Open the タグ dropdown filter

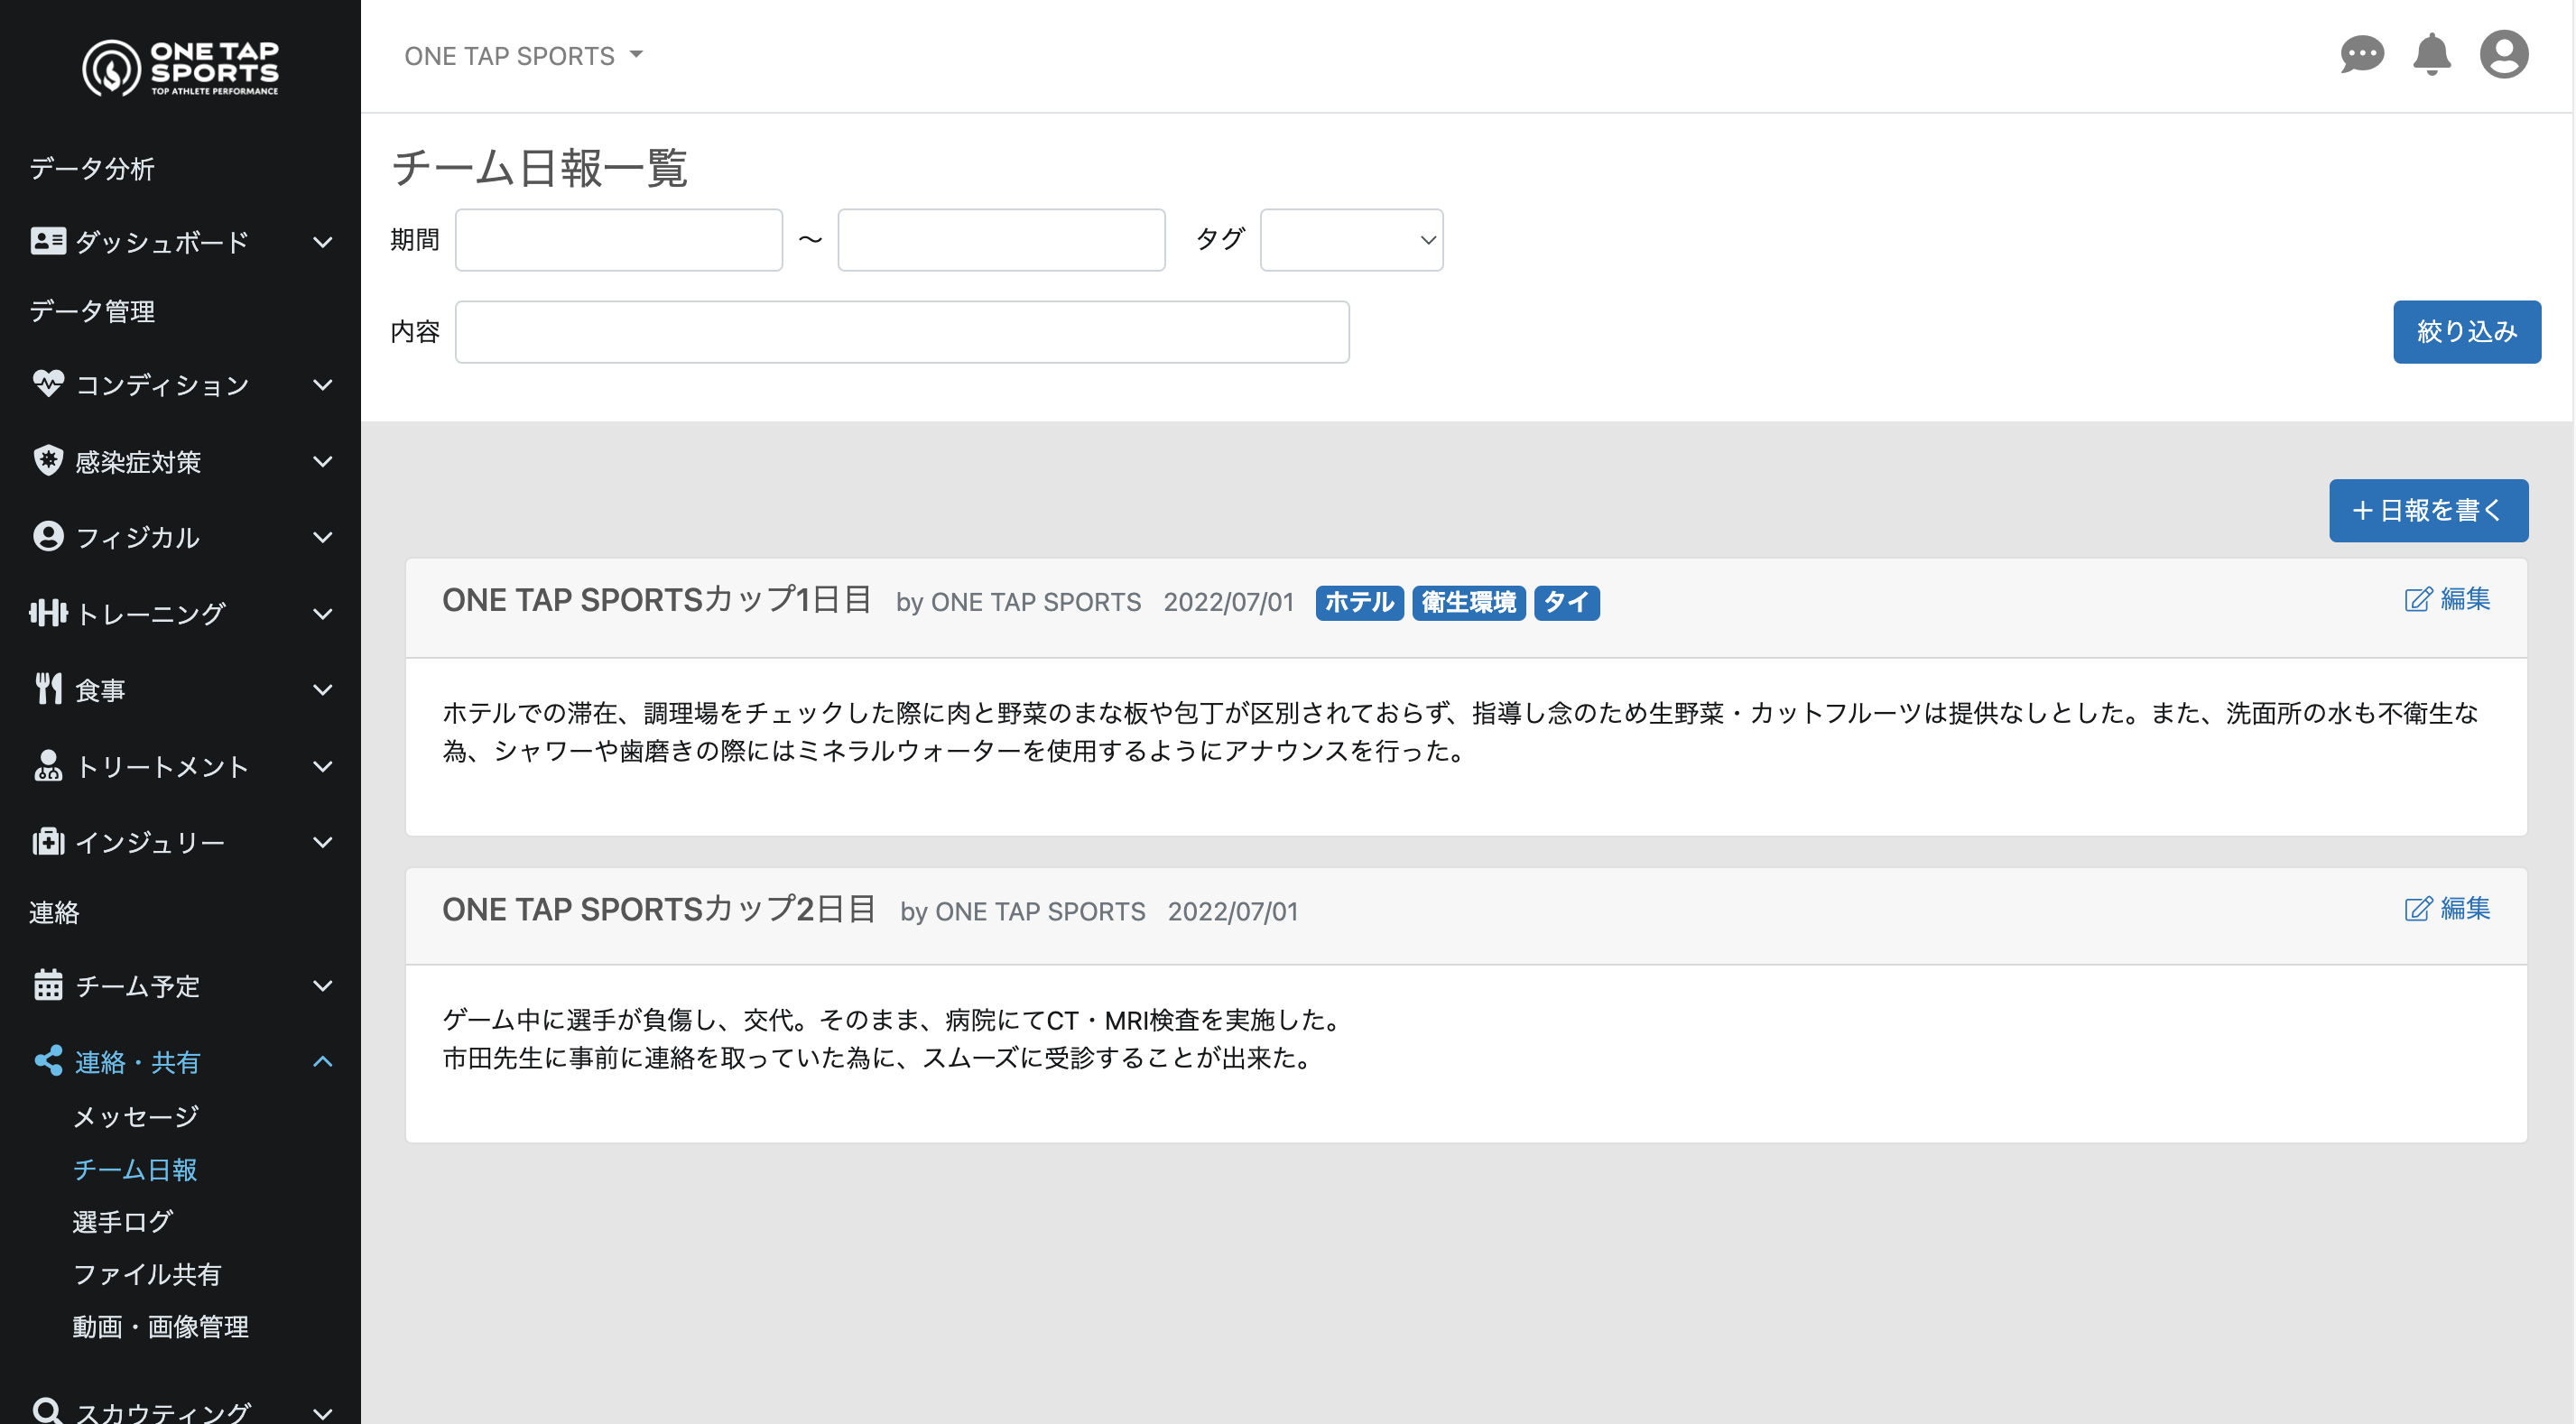pos(1351,240)
